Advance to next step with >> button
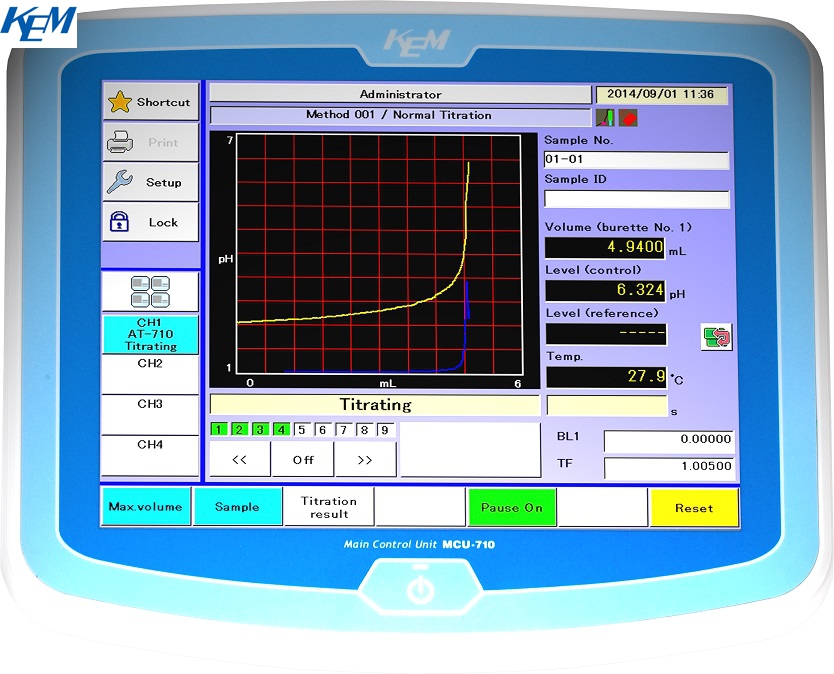This screenshot has width=834, height=674. 365,460
